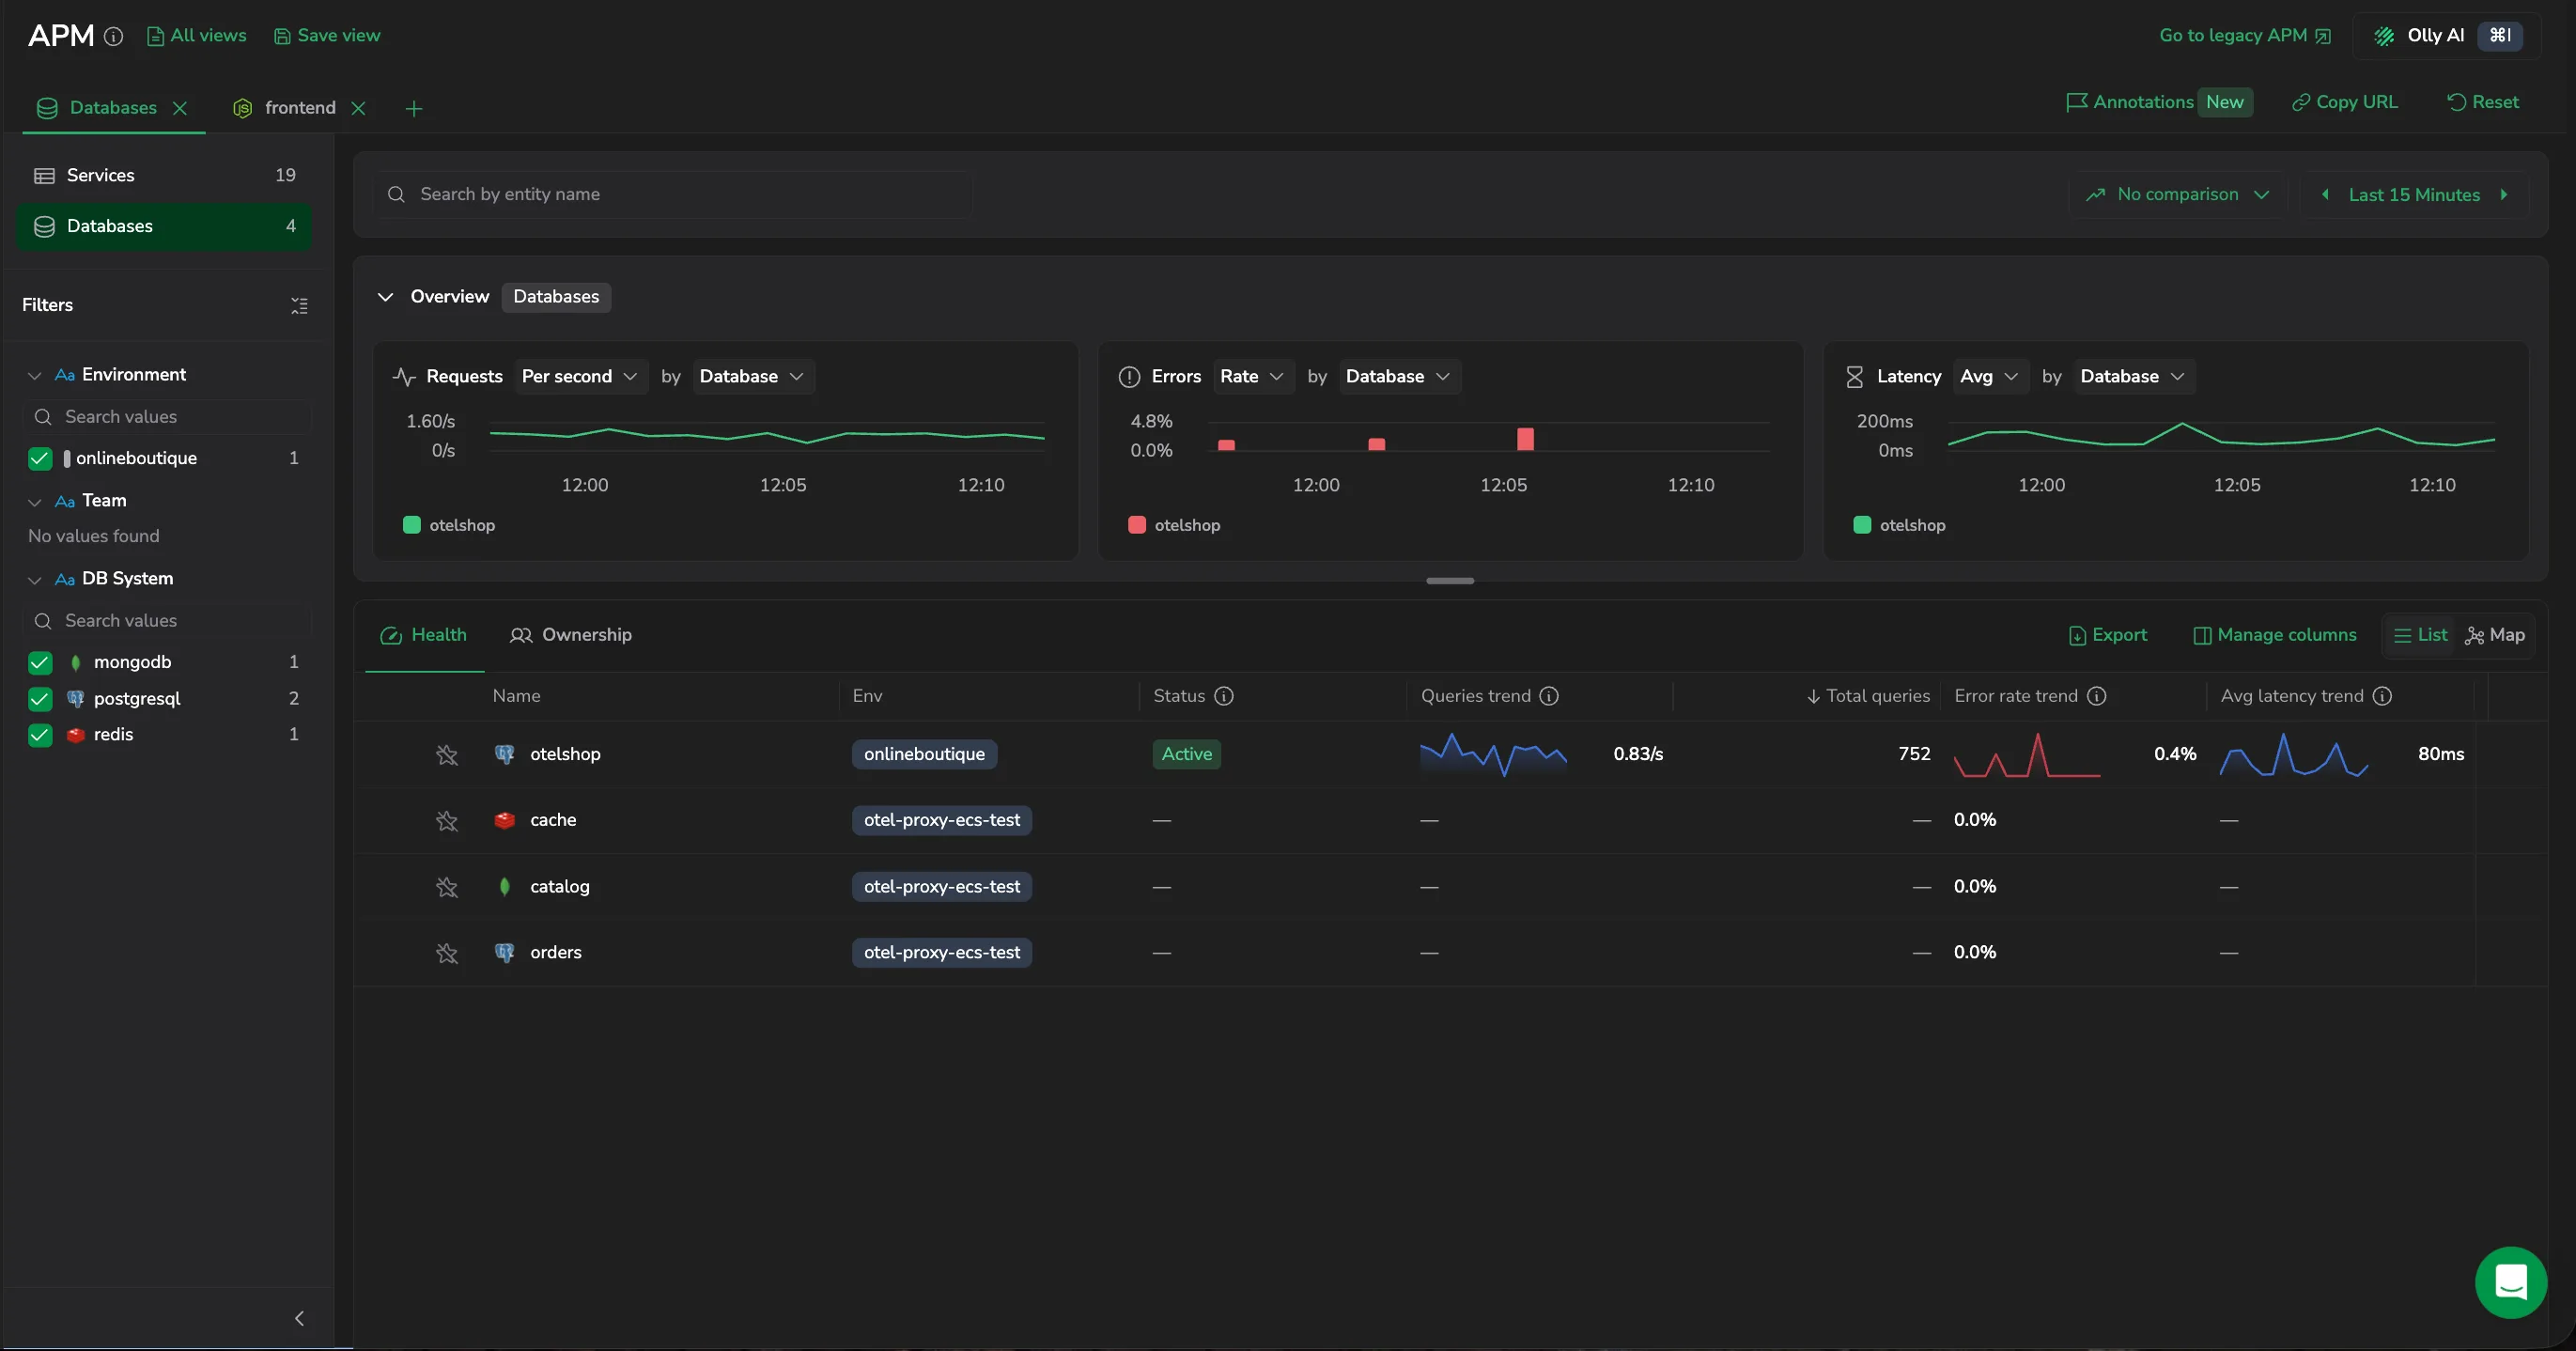Click the Requests pulse icon

click(404, 377)
